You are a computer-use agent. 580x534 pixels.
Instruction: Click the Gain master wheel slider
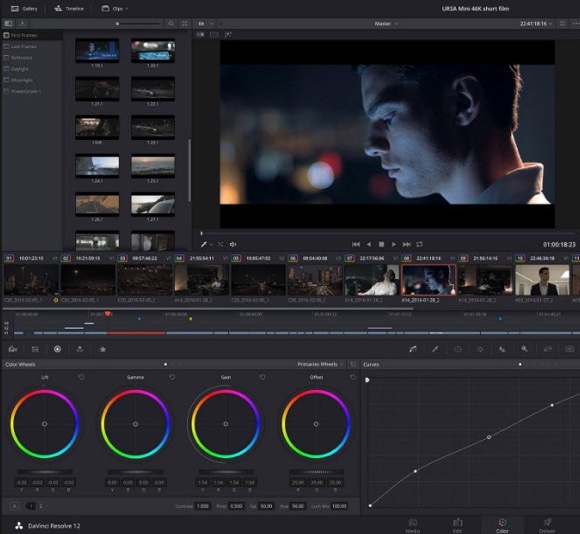click(x=226, y=472)
